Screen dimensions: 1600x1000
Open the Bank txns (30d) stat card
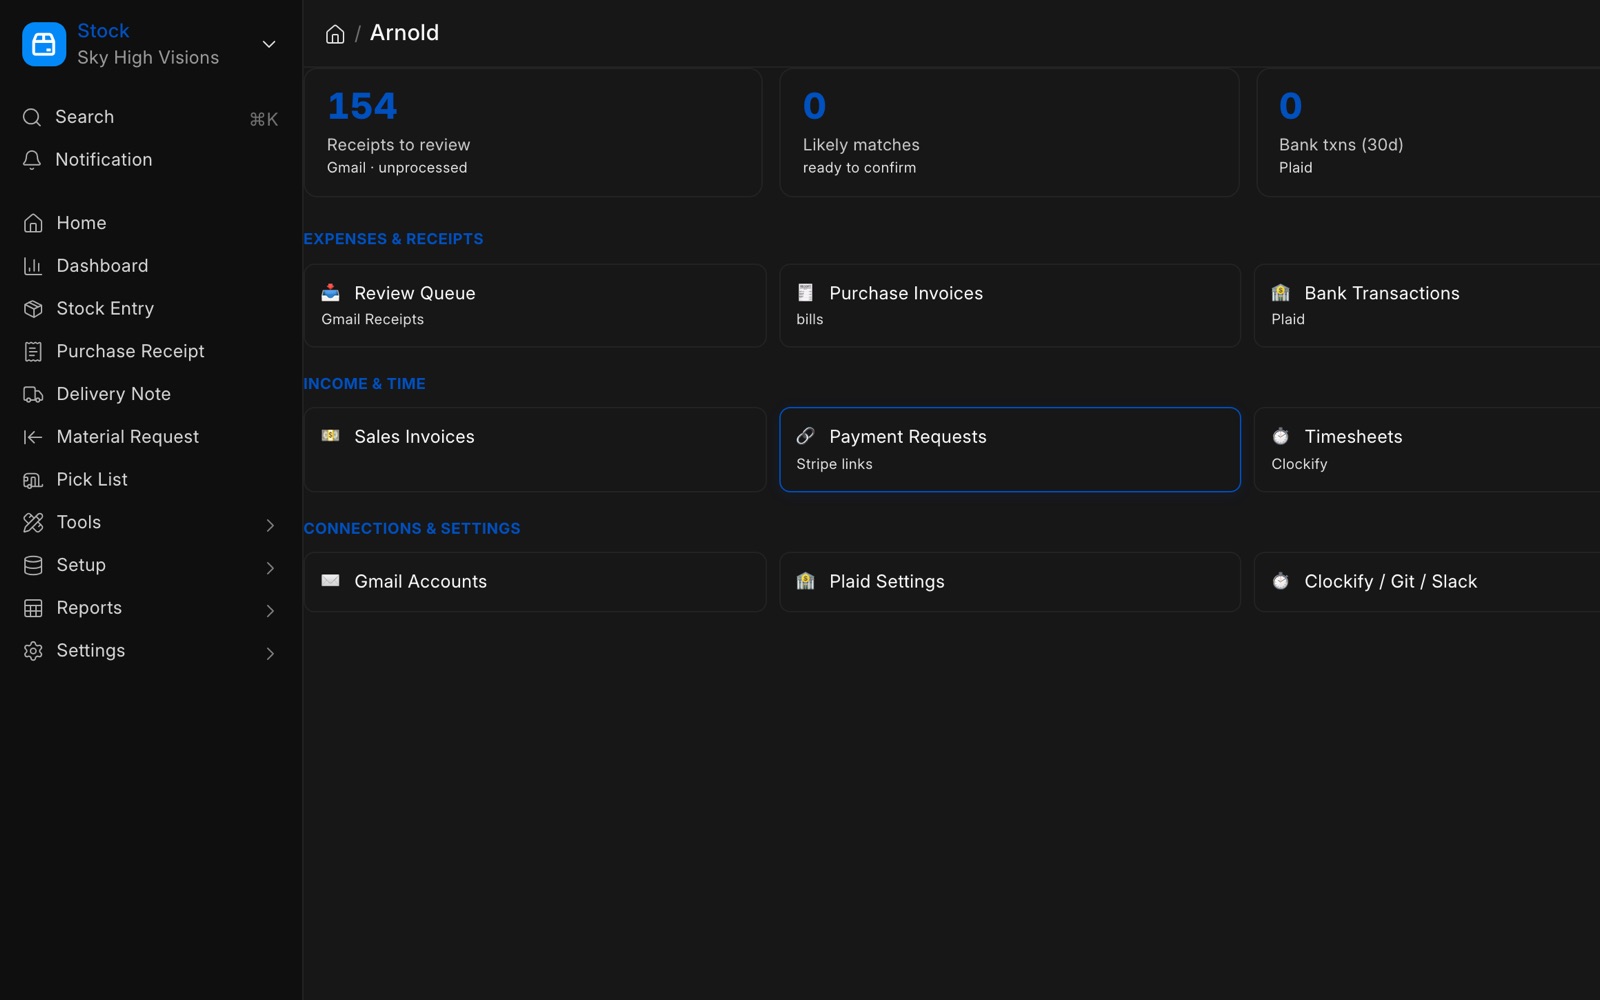tap(1428, 132)
